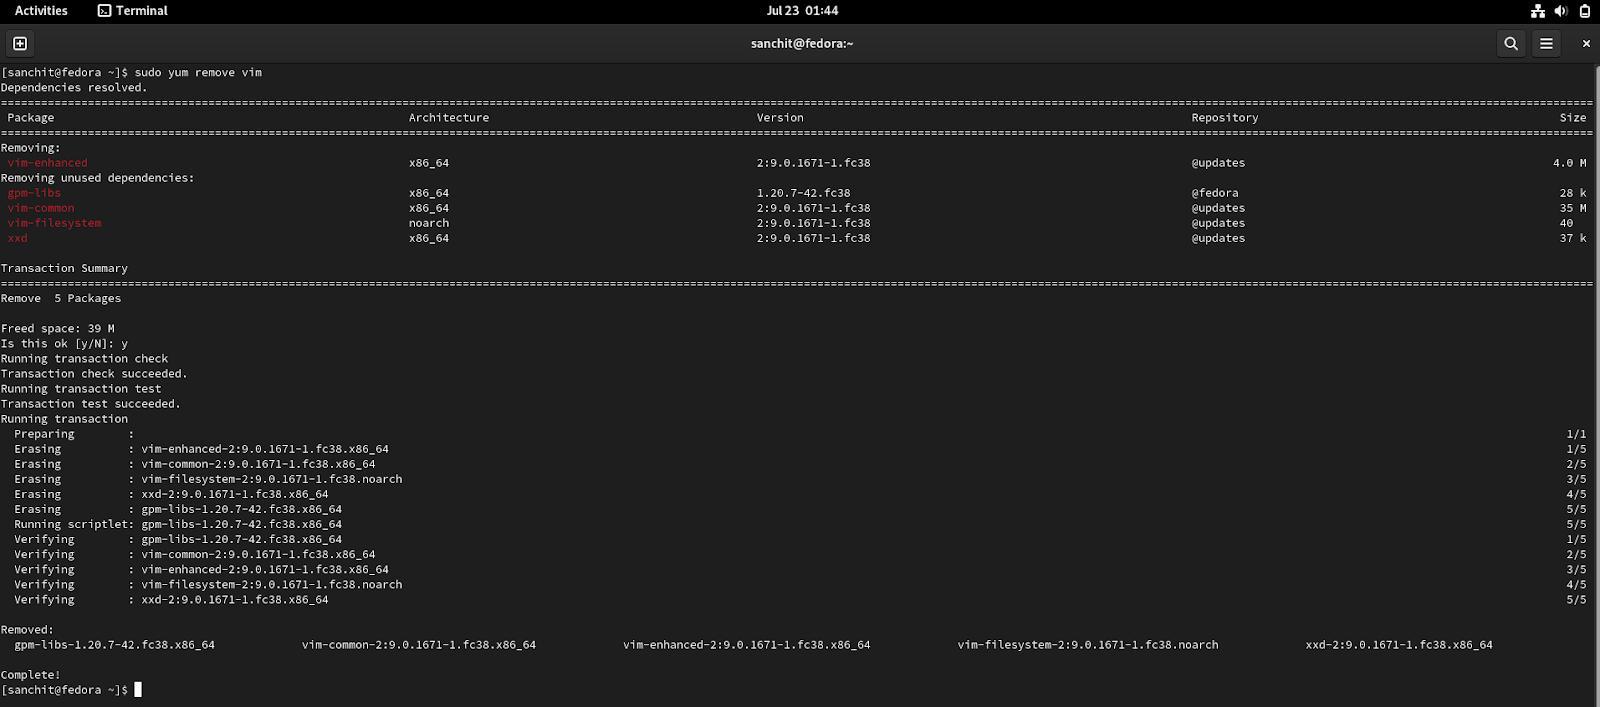
Task: Close the terminal window
Action: pyautogui.click(x=1586, y=43)
